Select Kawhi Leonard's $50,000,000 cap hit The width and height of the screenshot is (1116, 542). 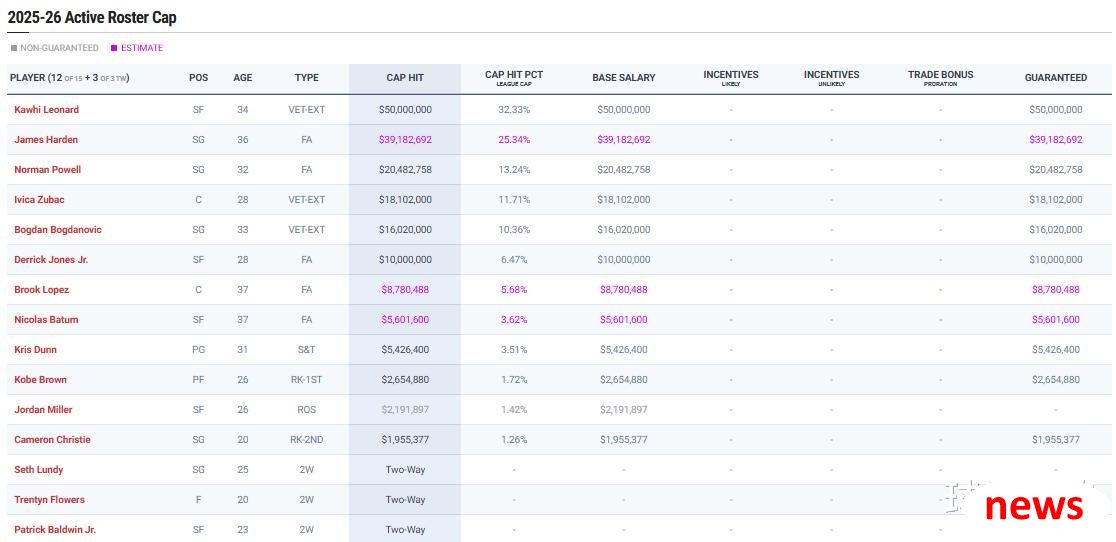coord(405,110)
